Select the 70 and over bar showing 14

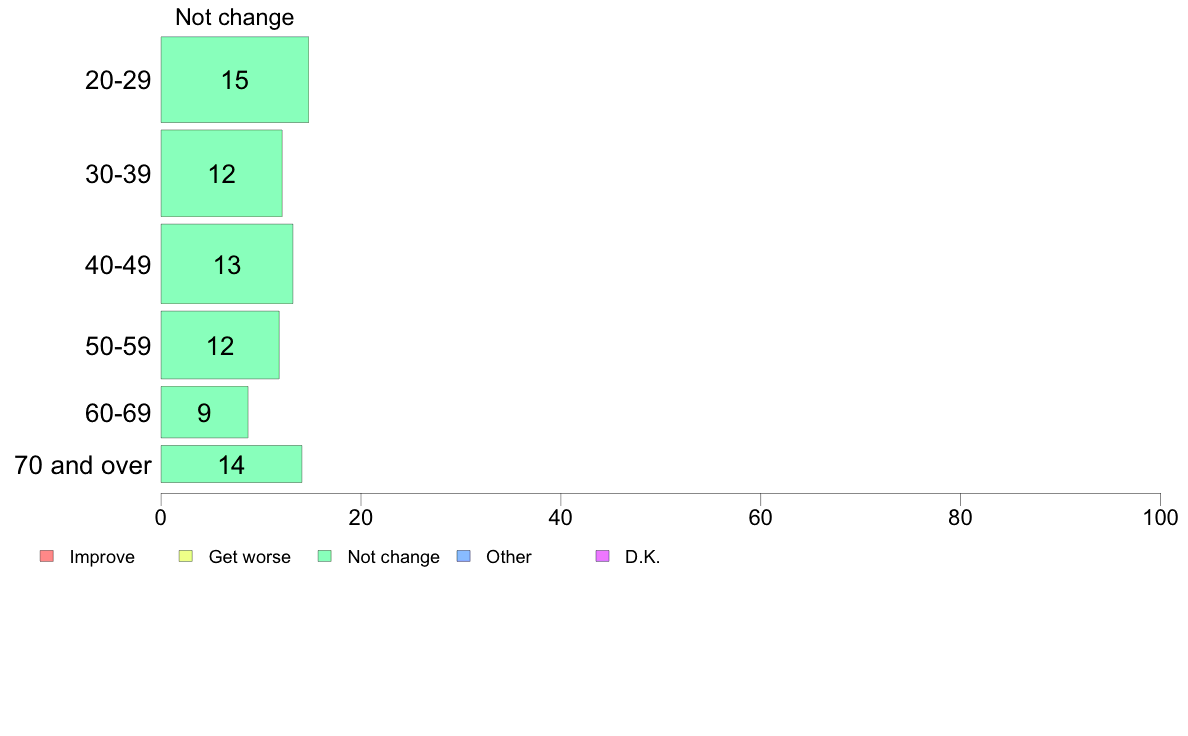(x=231, y=464)
